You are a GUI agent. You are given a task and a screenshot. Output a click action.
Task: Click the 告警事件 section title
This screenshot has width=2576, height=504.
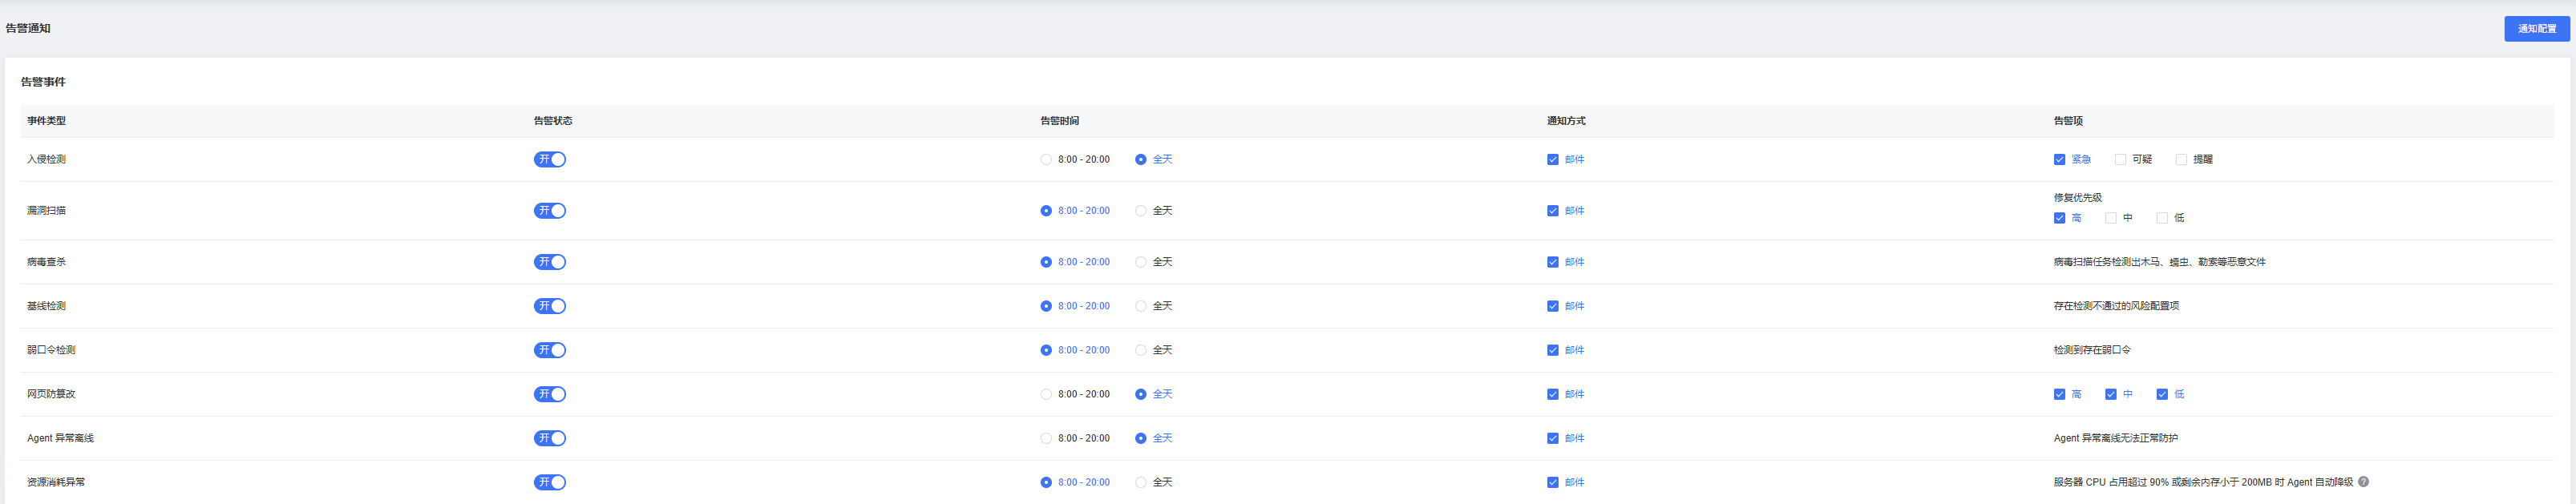pos(43,82)
